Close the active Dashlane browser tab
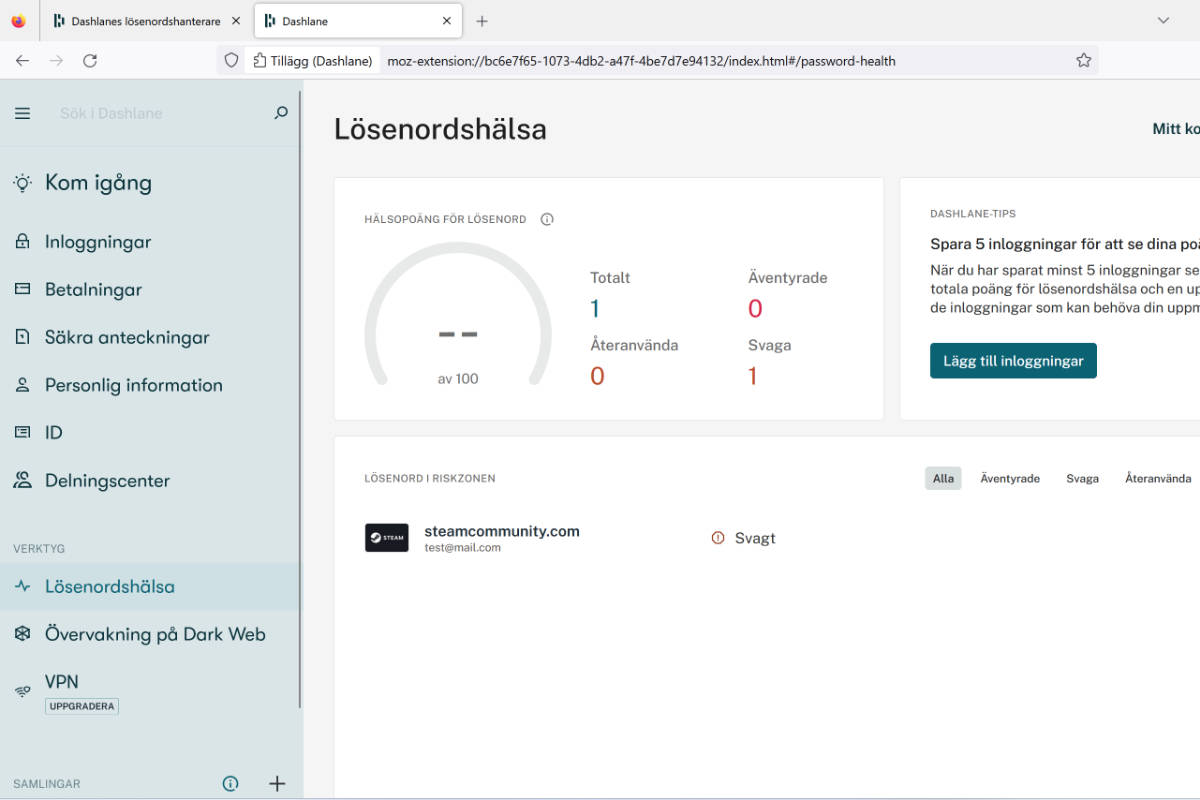Viewport: 1200px width, 800px height. click(446, 21)
